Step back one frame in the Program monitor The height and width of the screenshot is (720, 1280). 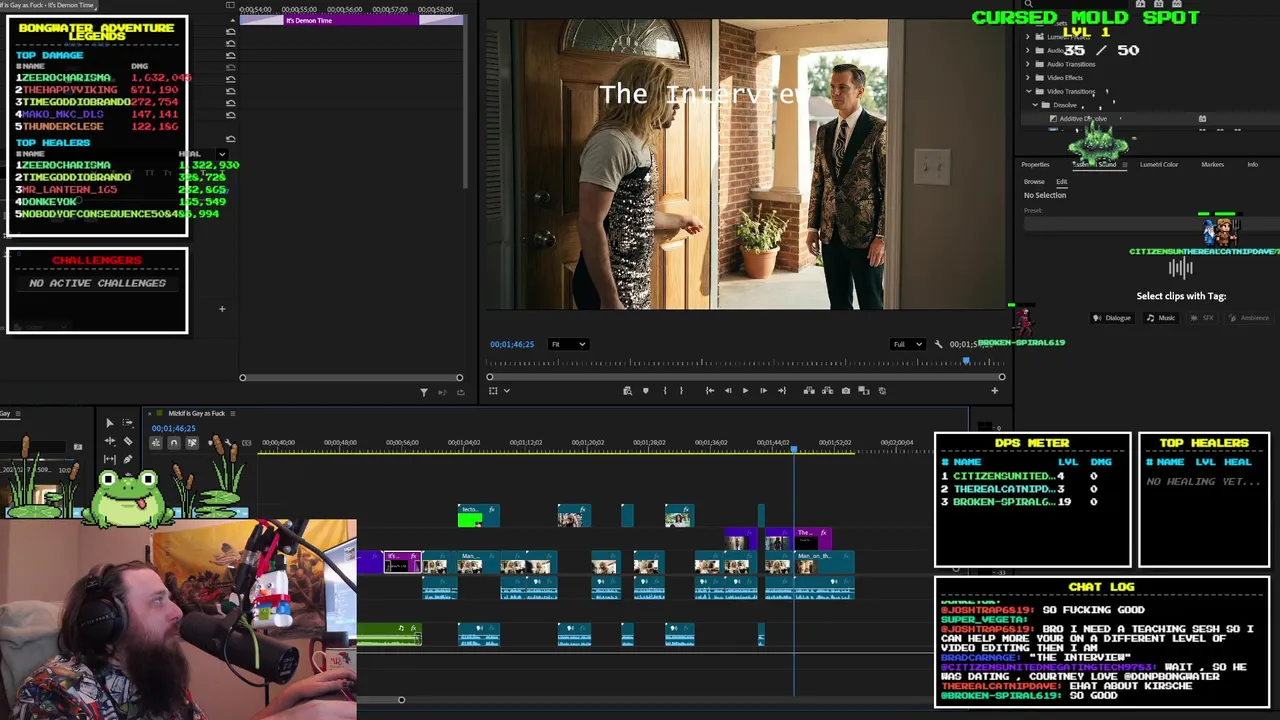pyautogui.click(x=727, y=391)
